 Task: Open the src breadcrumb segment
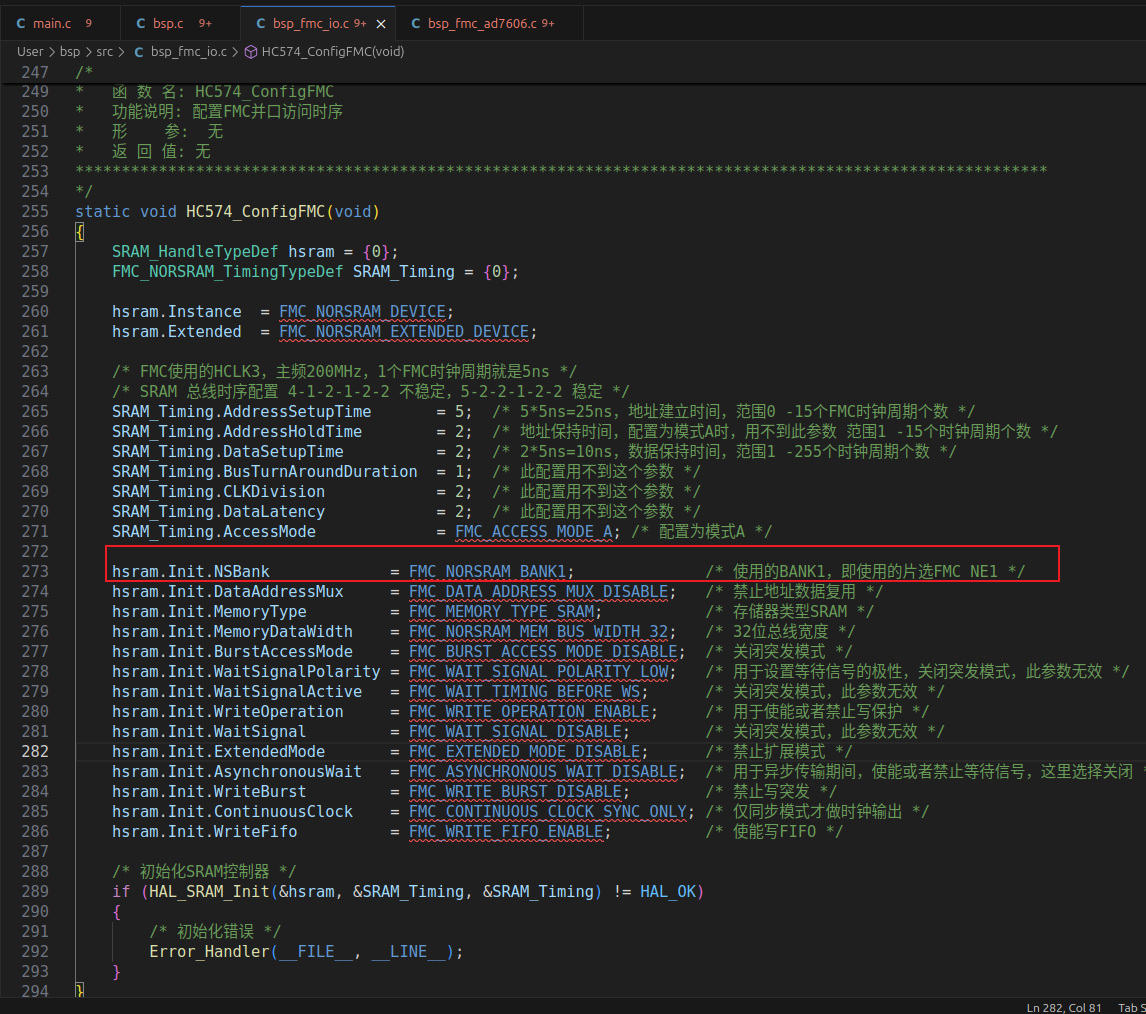click(105, 52)
